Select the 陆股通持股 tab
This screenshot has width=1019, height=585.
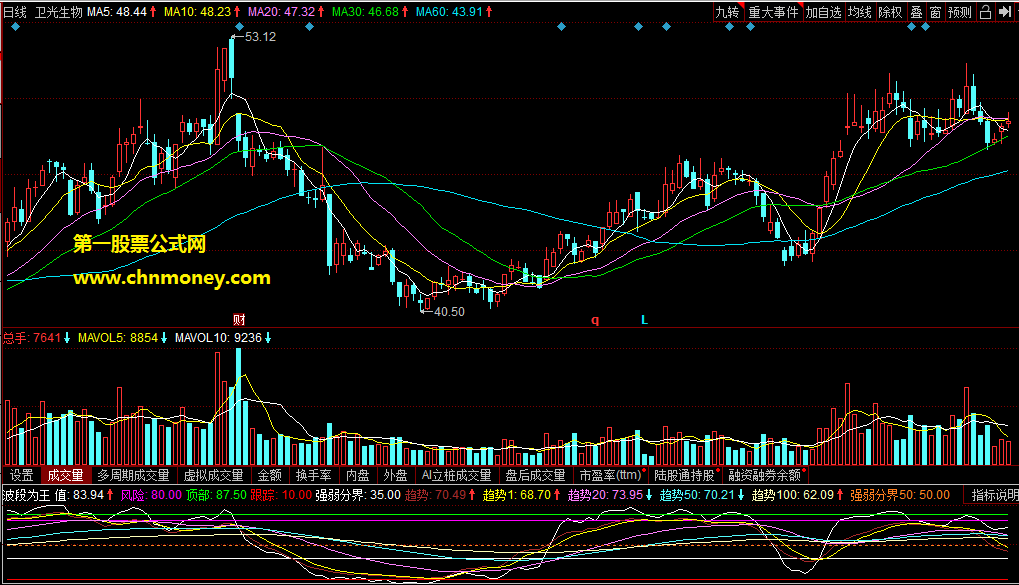[x=685, y=475]
